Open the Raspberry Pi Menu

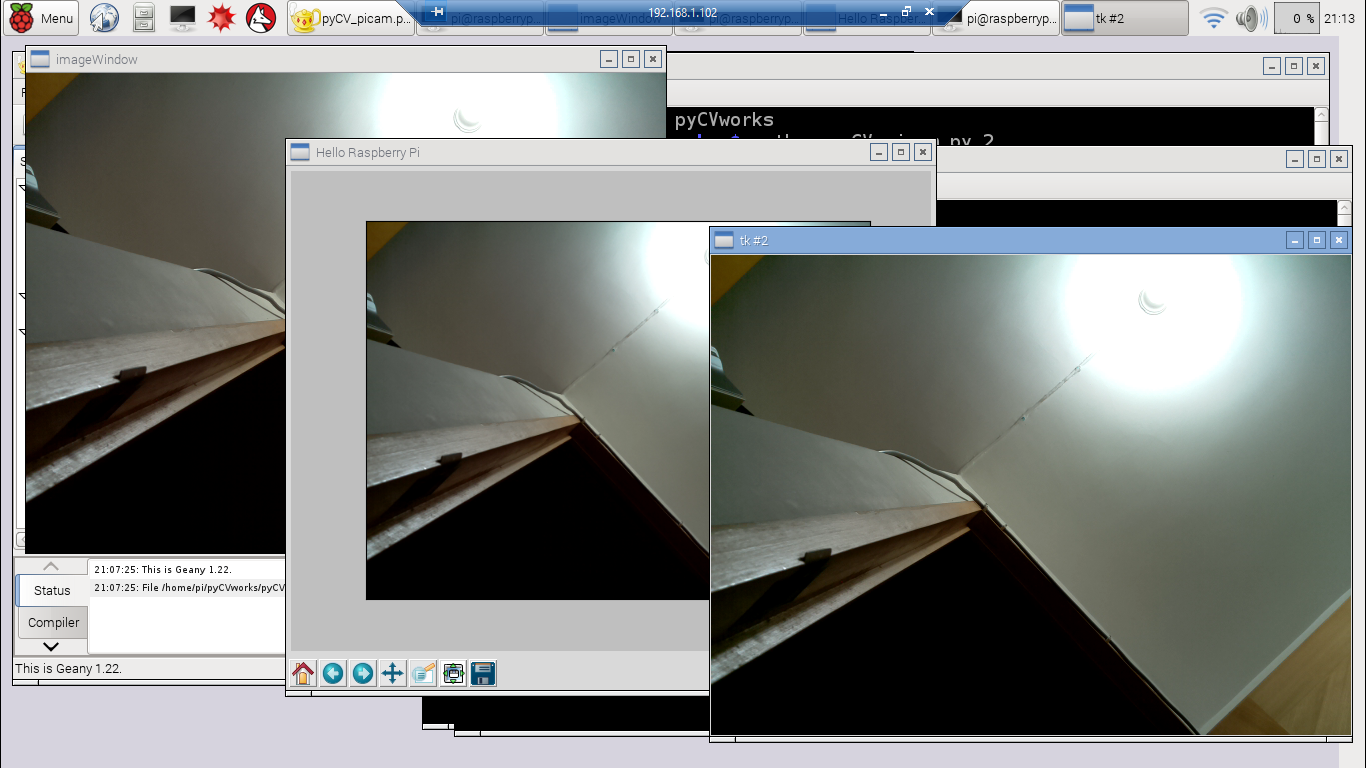(41, 18)
